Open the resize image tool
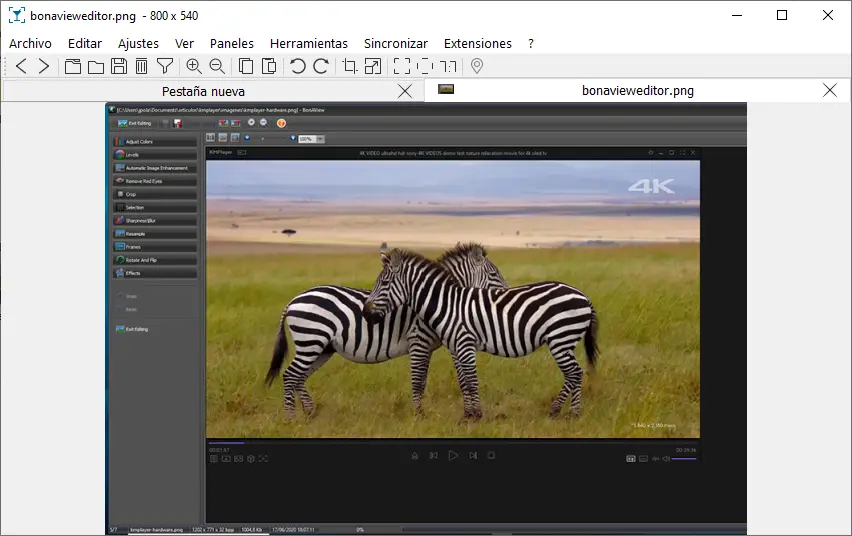Screen dimensions: 852x536 pyautogui.click(x=373, y=66)
